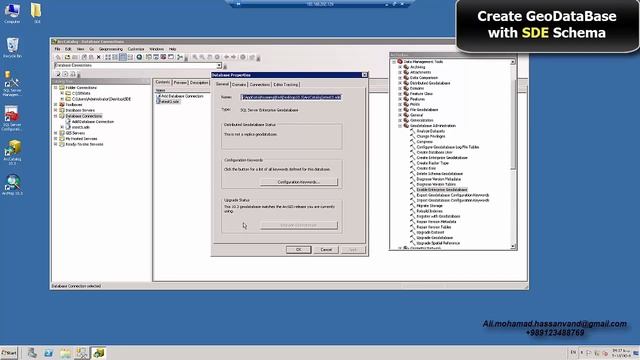Click the ArcToolbox scroll-down arrow
This screenshot has width=640, height=360.
pyautogui.click(x=513, y=247)
